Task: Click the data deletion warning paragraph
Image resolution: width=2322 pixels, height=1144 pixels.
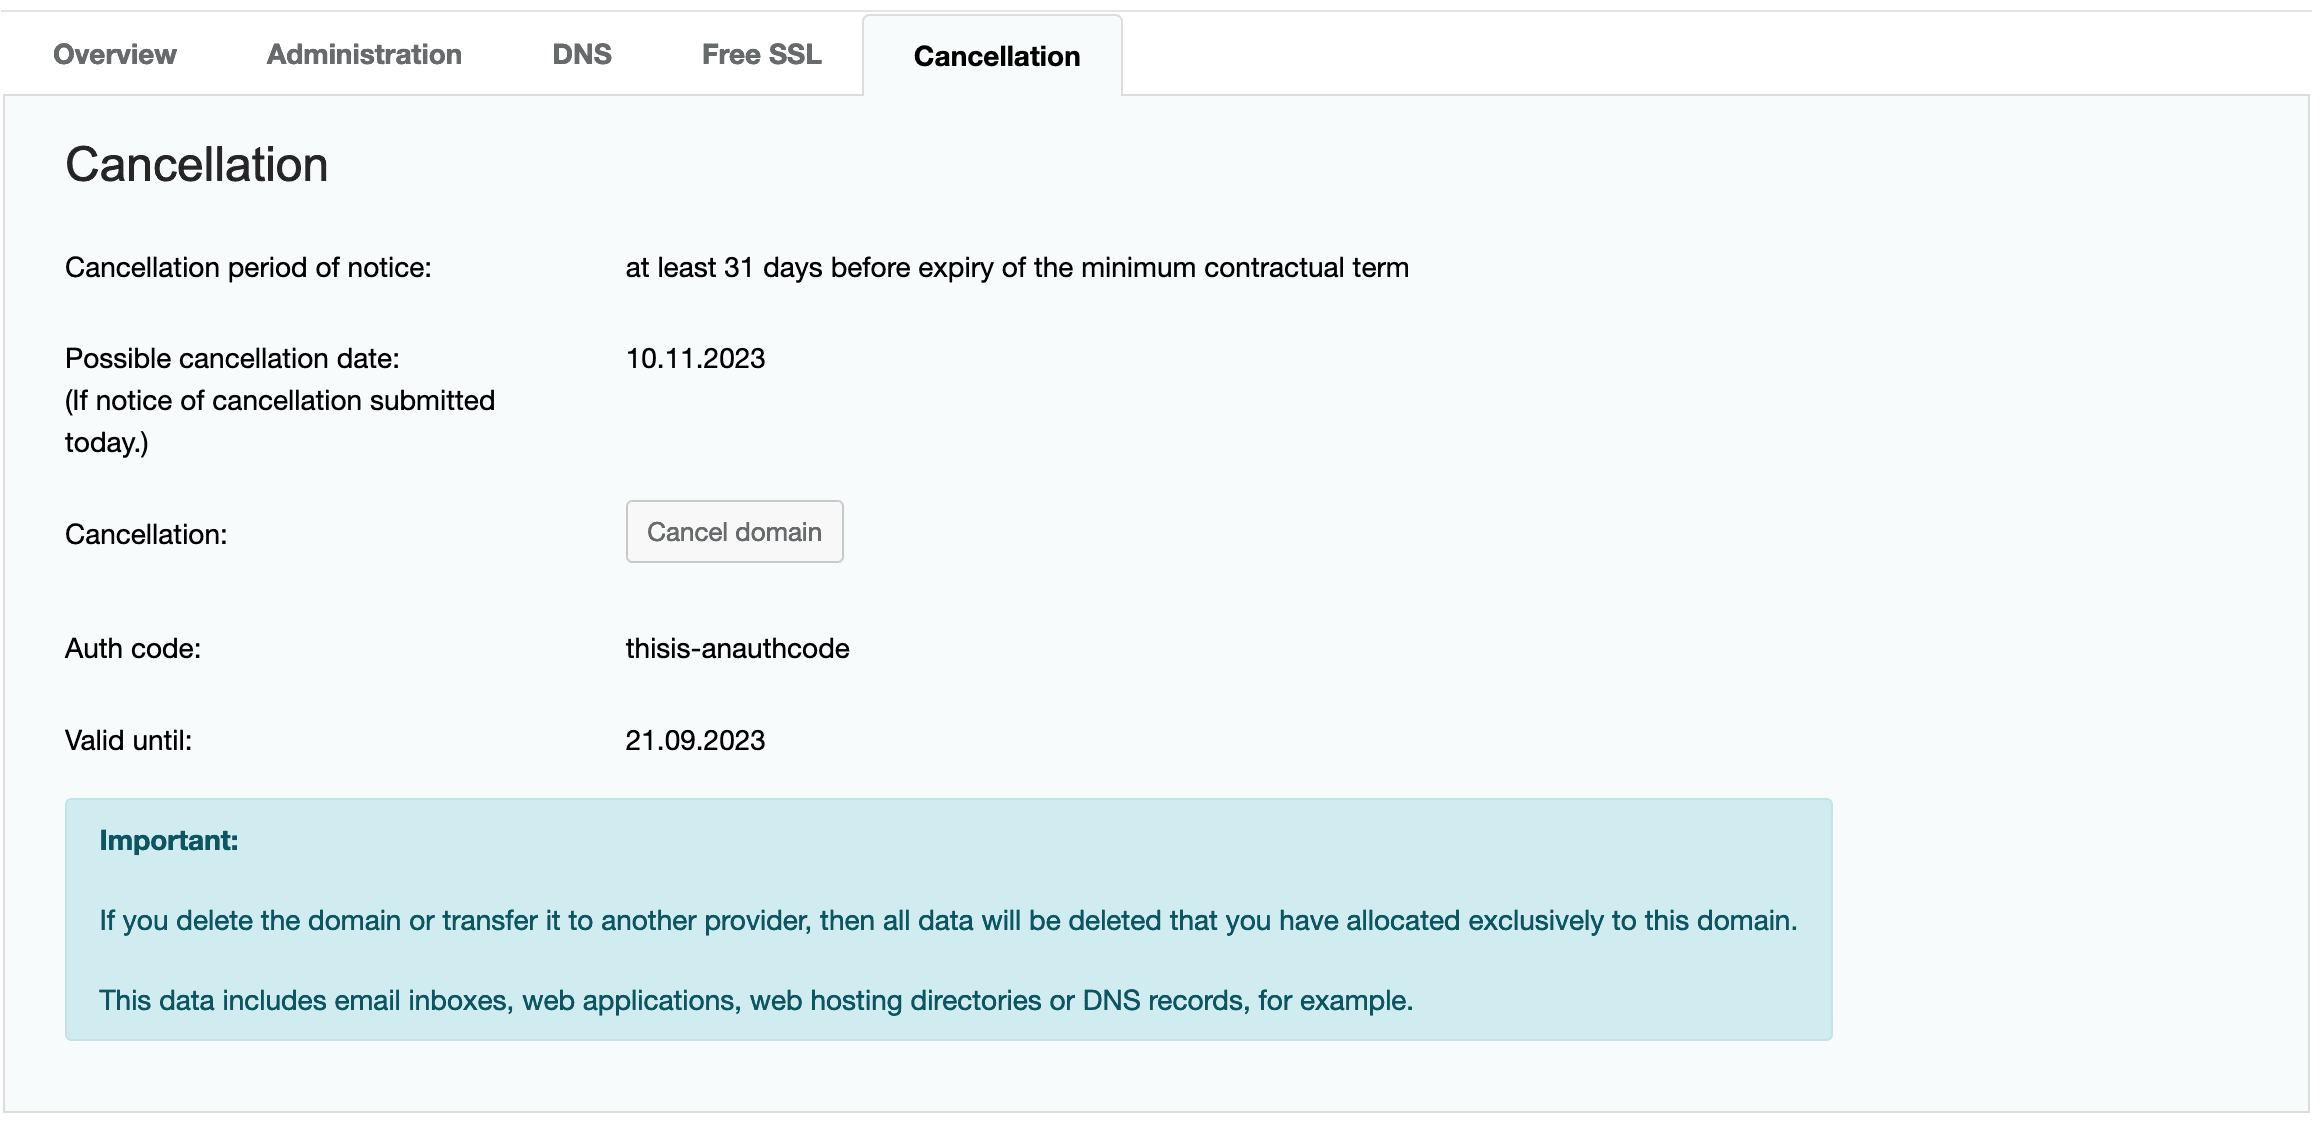Action: 947,921
